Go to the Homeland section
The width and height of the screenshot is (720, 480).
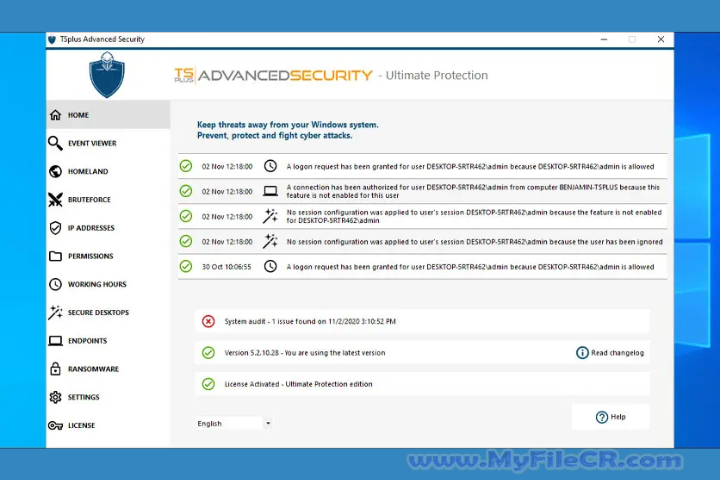pos(108,171)
